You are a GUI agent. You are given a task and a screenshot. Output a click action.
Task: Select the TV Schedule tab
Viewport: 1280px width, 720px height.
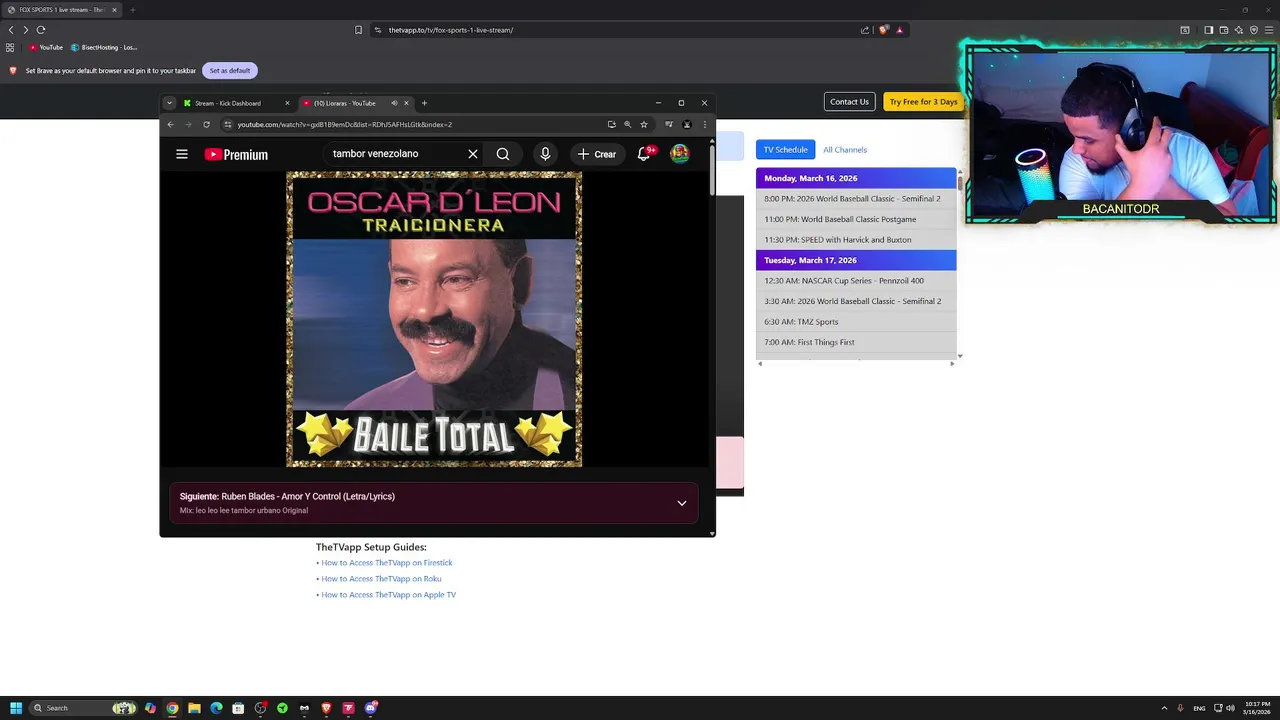tap(786, 149)
